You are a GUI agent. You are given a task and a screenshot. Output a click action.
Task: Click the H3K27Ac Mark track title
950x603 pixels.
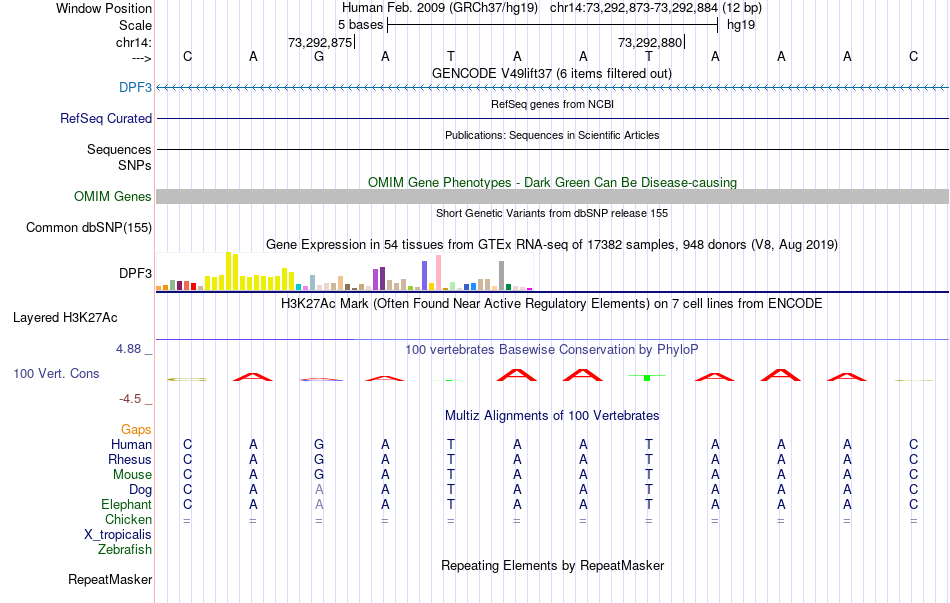click(552, 303)
